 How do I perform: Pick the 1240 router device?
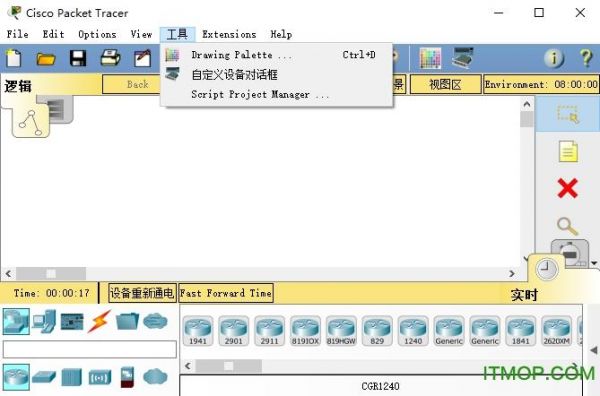tap(413, 331)
